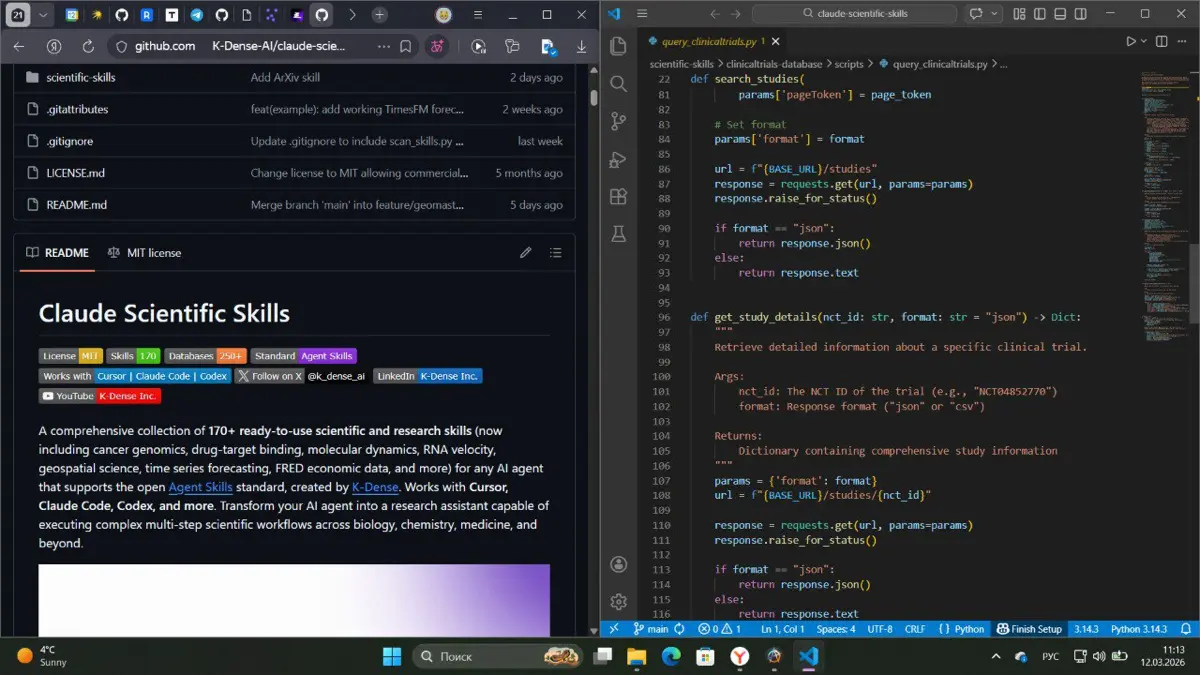Image resolution: width=1200 pixels, height=675 pixels.
Task: Open the VS Code Explorer view
Action: tap(618, 46)
